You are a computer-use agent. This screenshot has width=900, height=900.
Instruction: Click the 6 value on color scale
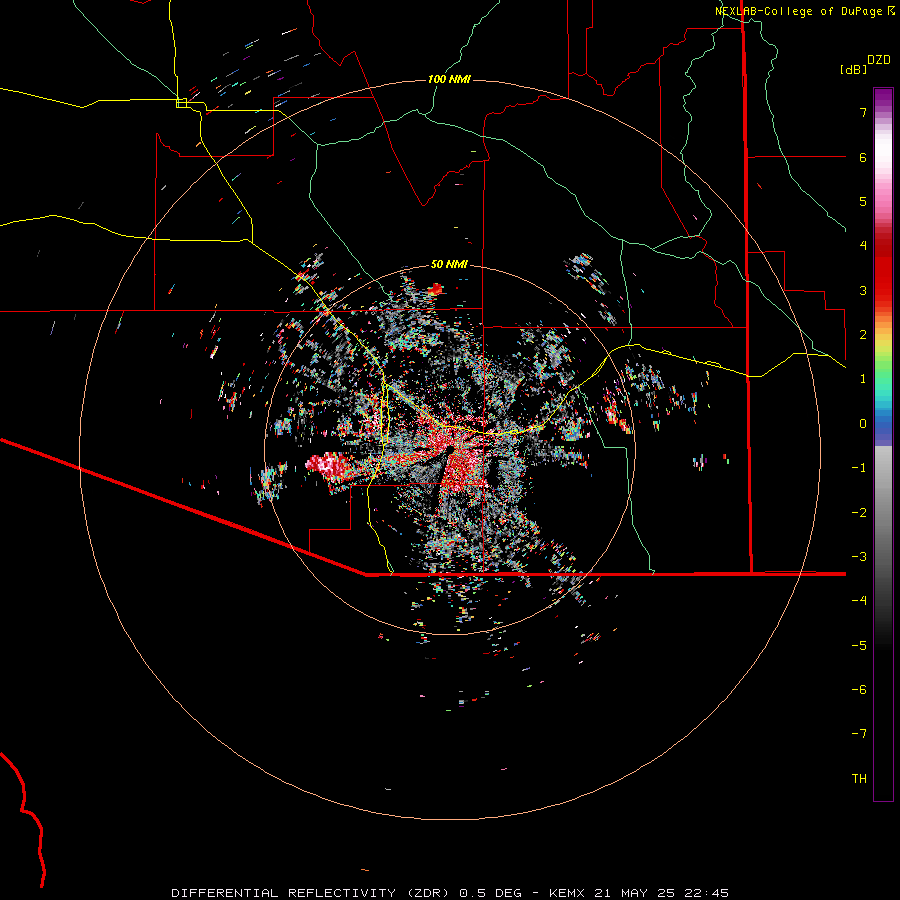tap(863, 157)
